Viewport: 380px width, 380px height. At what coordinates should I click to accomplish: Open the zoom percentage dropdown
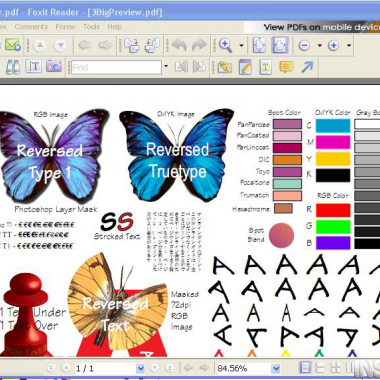click(275, 368)
